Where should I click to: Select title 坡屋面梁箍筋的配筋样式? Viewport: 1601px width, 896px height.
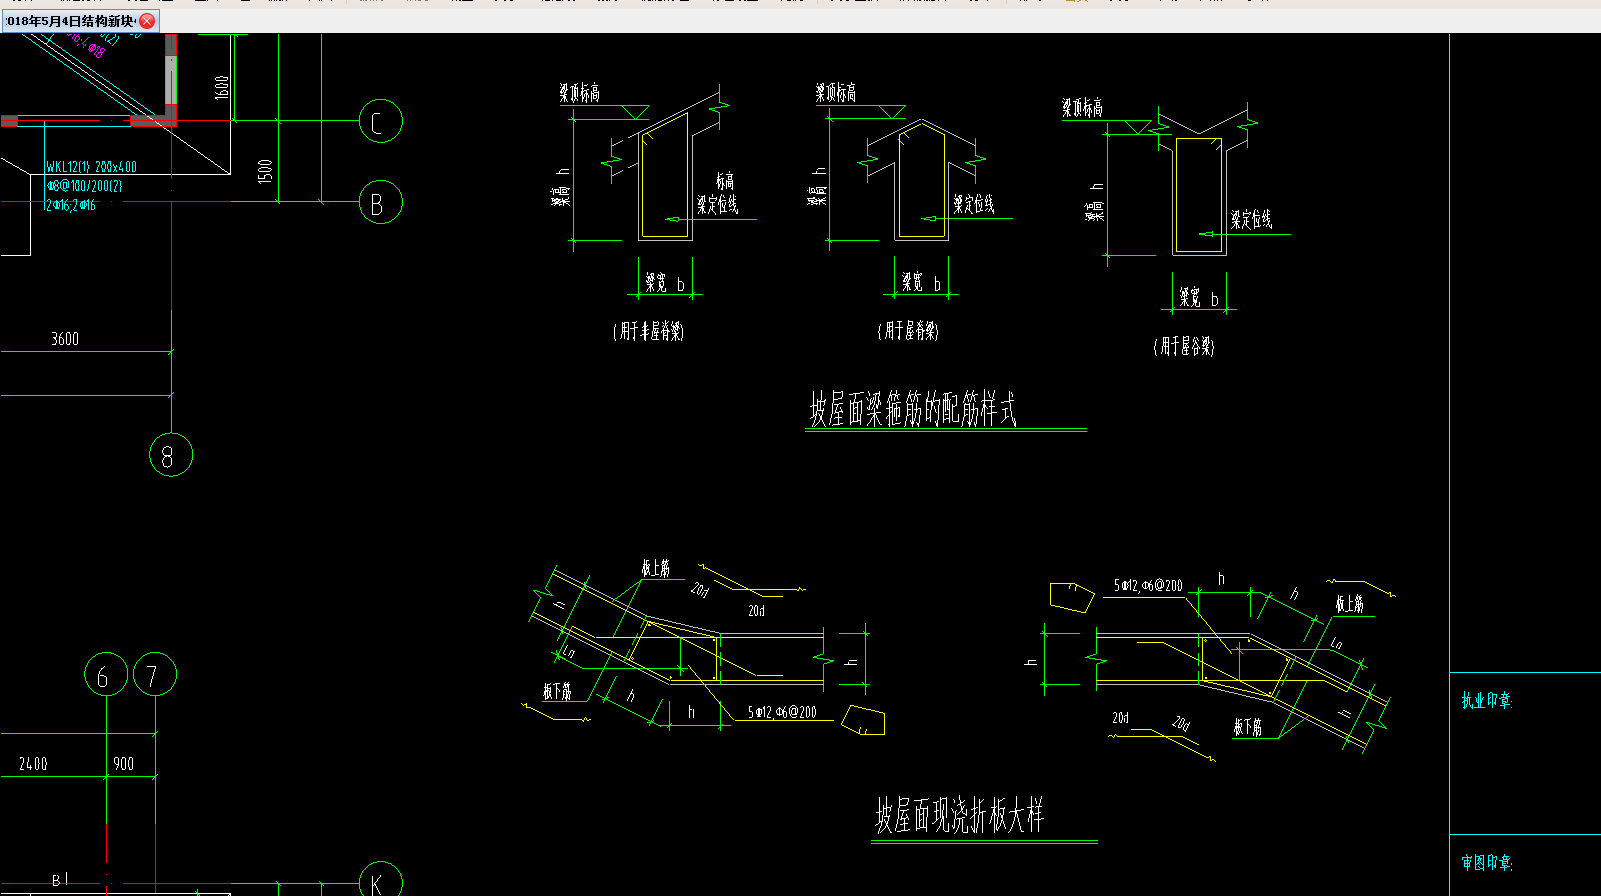point(913,409)
